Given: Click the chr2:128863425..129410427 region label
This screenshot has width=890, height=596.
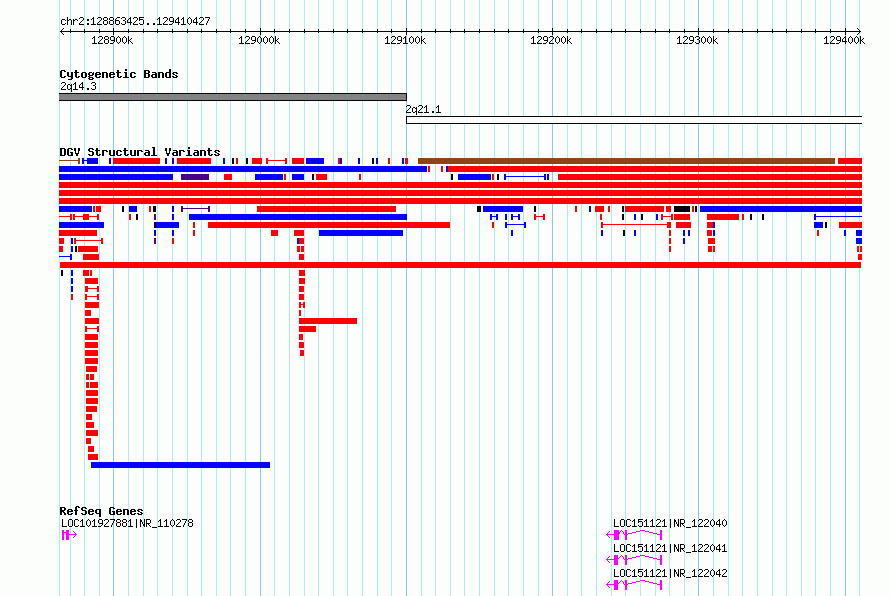Looking at the screenshot, I should click(x=135, y=22).
